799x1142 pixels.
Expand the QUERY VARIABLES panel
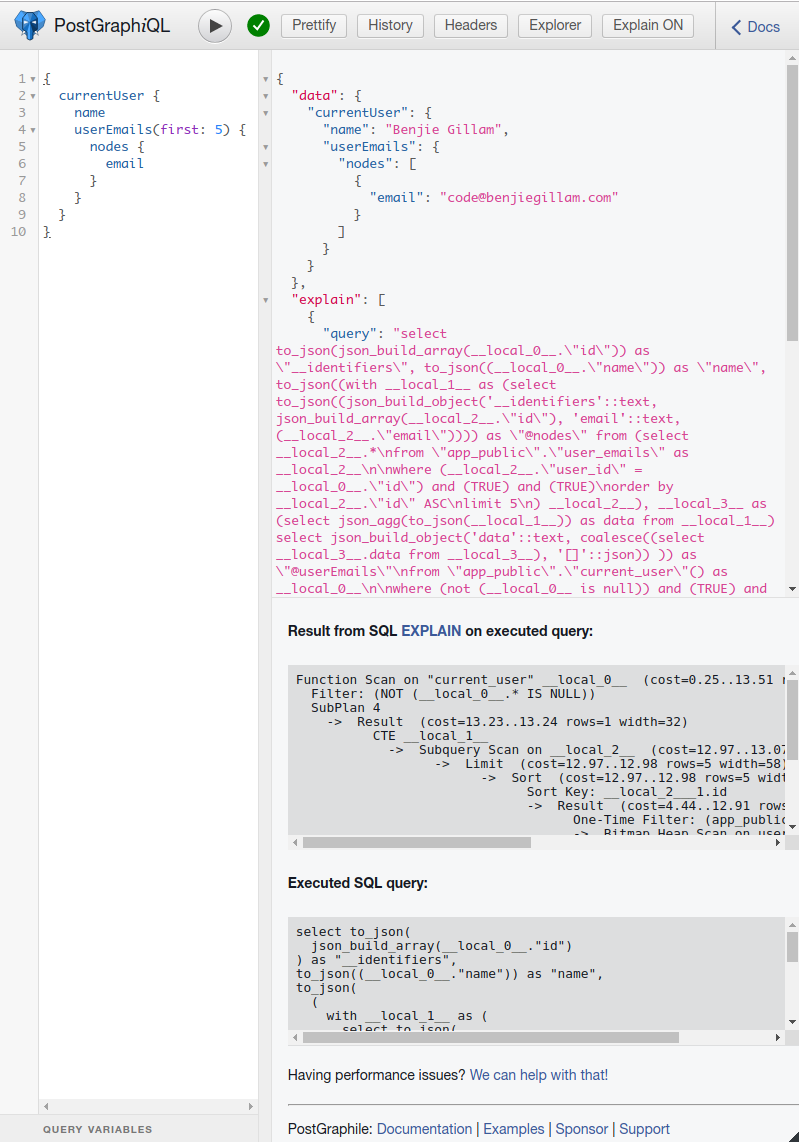(x=98, y=1129)
